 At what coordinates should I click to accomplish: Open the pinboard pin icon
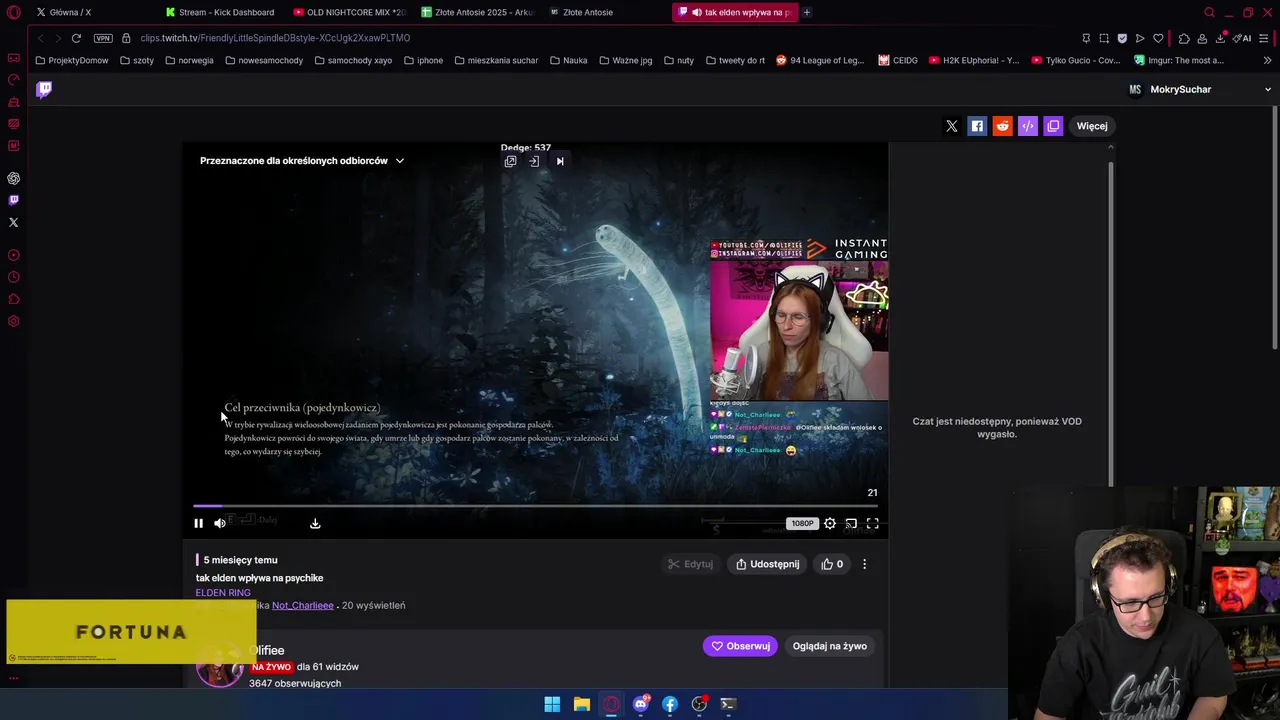pos(1086,38)
